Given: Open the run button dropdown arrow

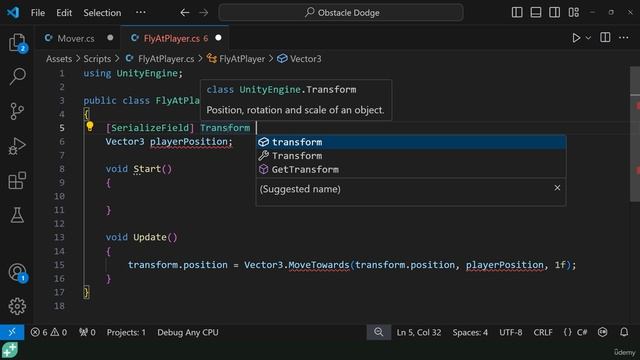Looking at the screenshot, I should tap(588, 38).
